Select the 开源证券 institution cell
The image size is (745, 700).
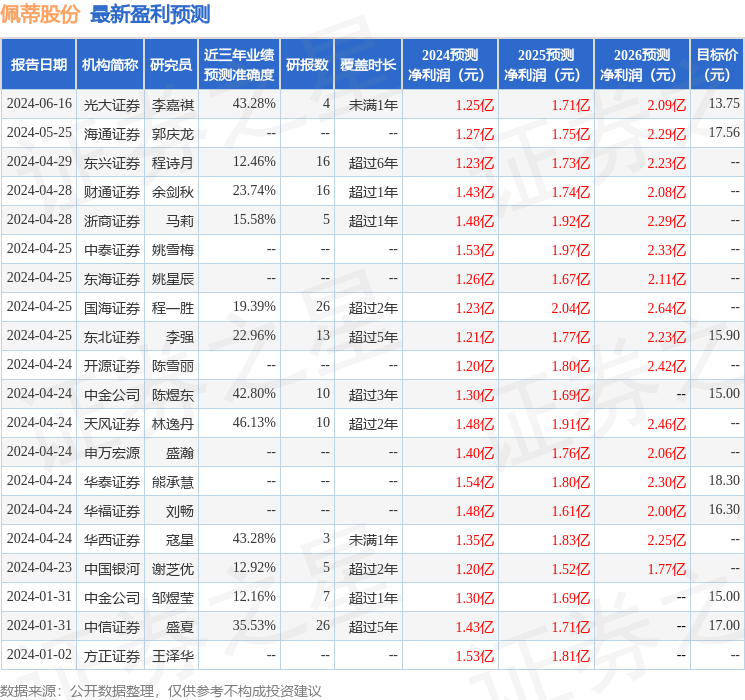click(112, 365)
